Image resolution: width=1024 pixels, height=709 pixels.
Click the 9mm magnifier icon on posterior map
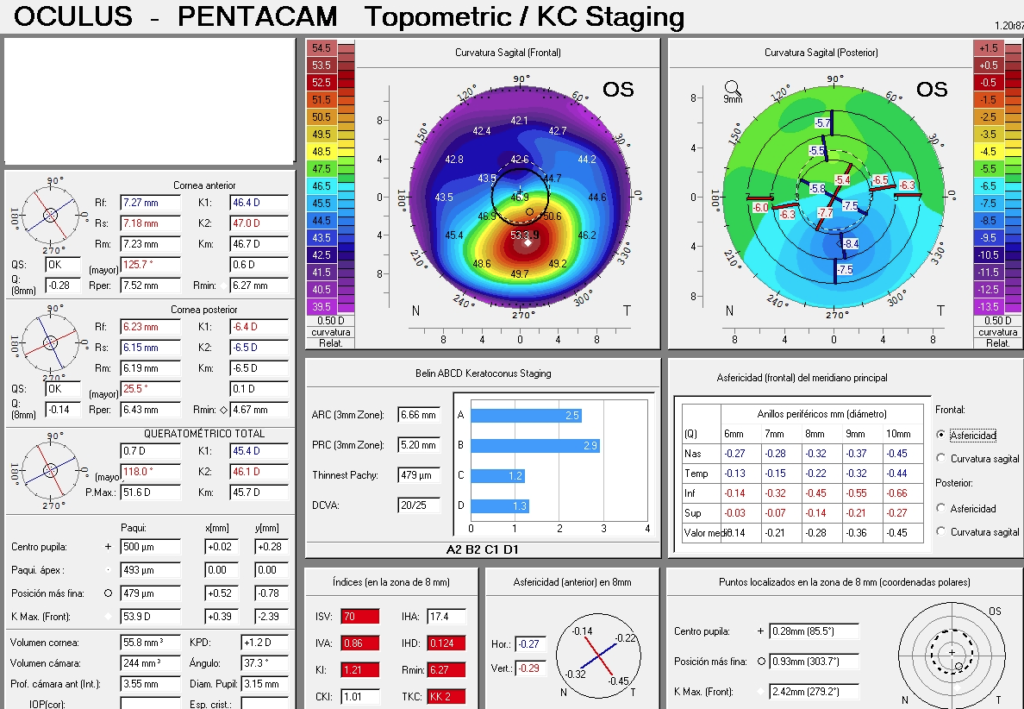click(732, 87)
